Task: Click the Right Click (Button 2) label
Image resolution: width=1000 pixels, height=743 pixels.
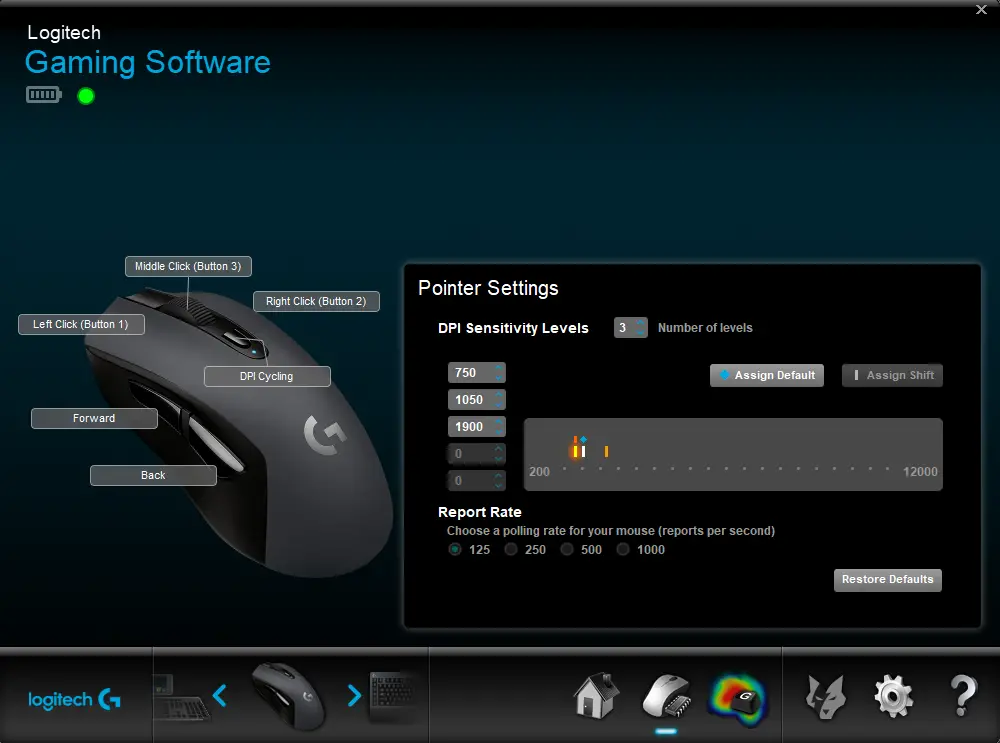Action: pyautogui.click(x=316, y=301)
